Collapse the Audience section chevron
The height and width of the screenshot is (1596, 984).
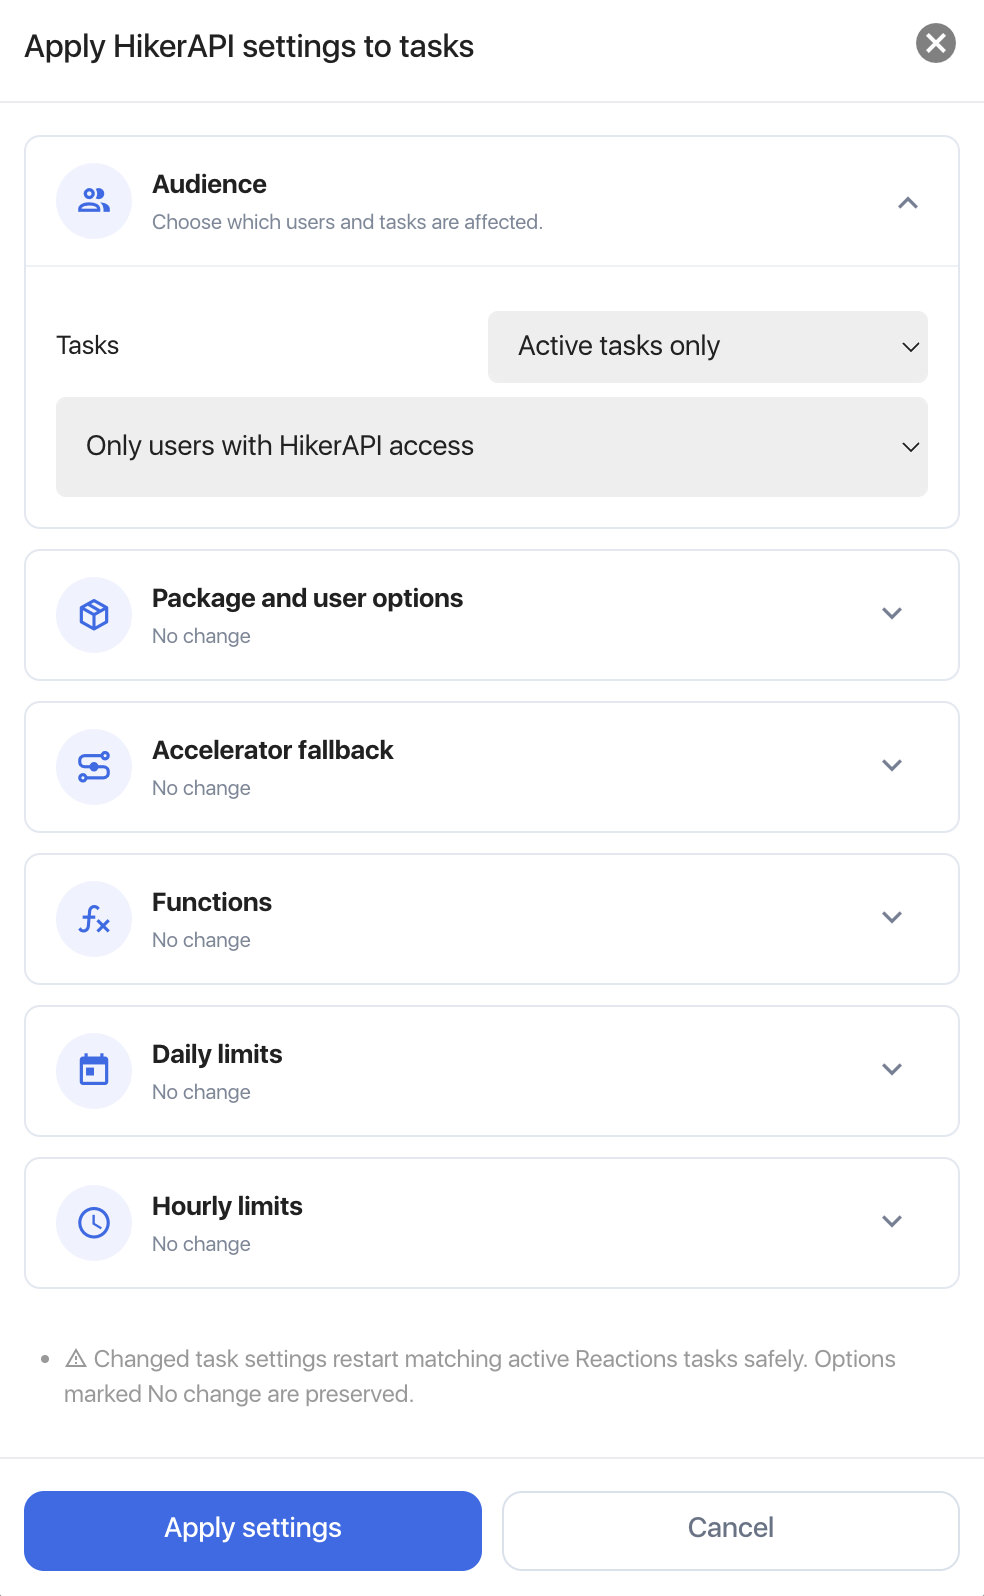click(x=908, y=203)
